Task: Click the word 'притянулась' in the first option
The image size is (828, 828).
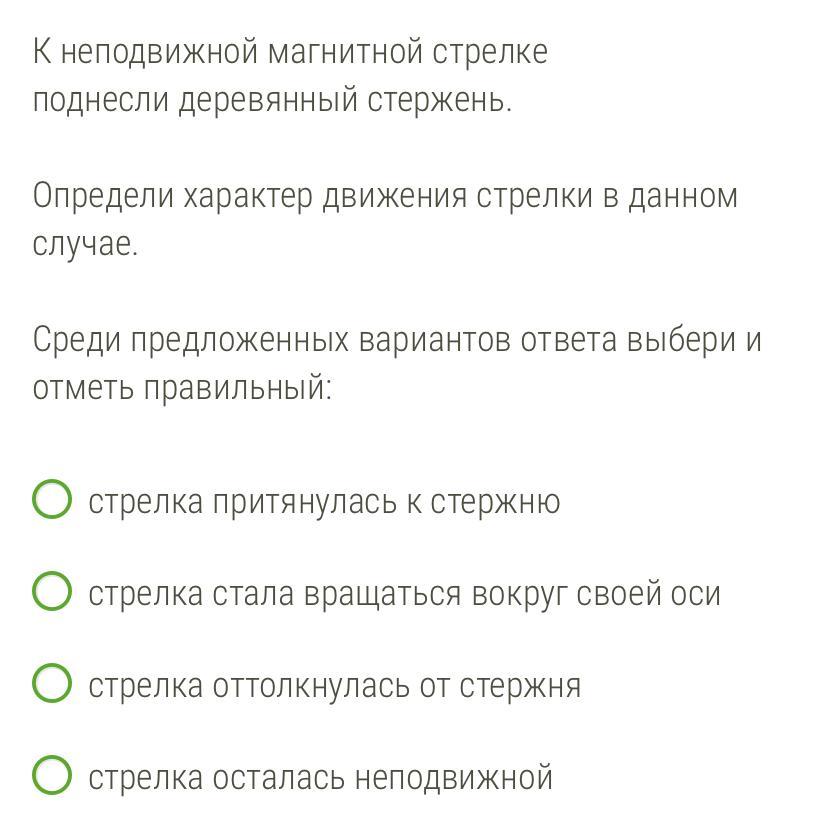Action: [305, 503]
